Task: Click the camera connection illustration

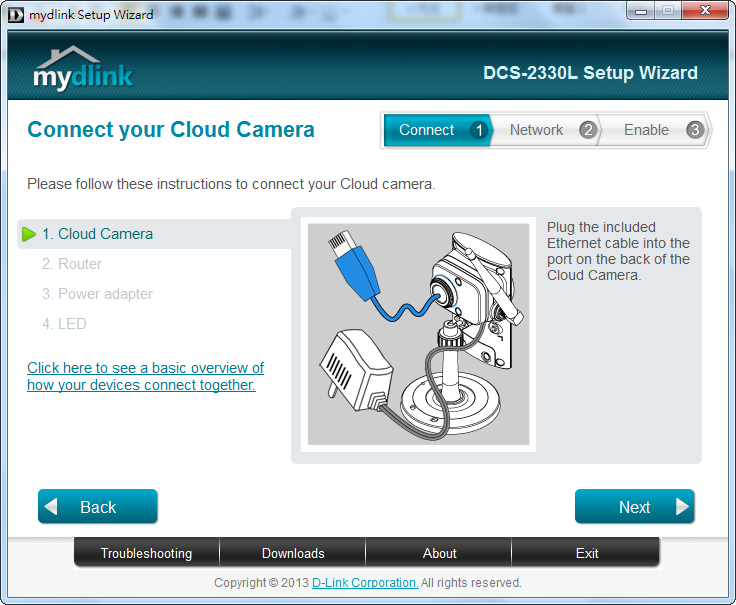Action: [418, 334]
